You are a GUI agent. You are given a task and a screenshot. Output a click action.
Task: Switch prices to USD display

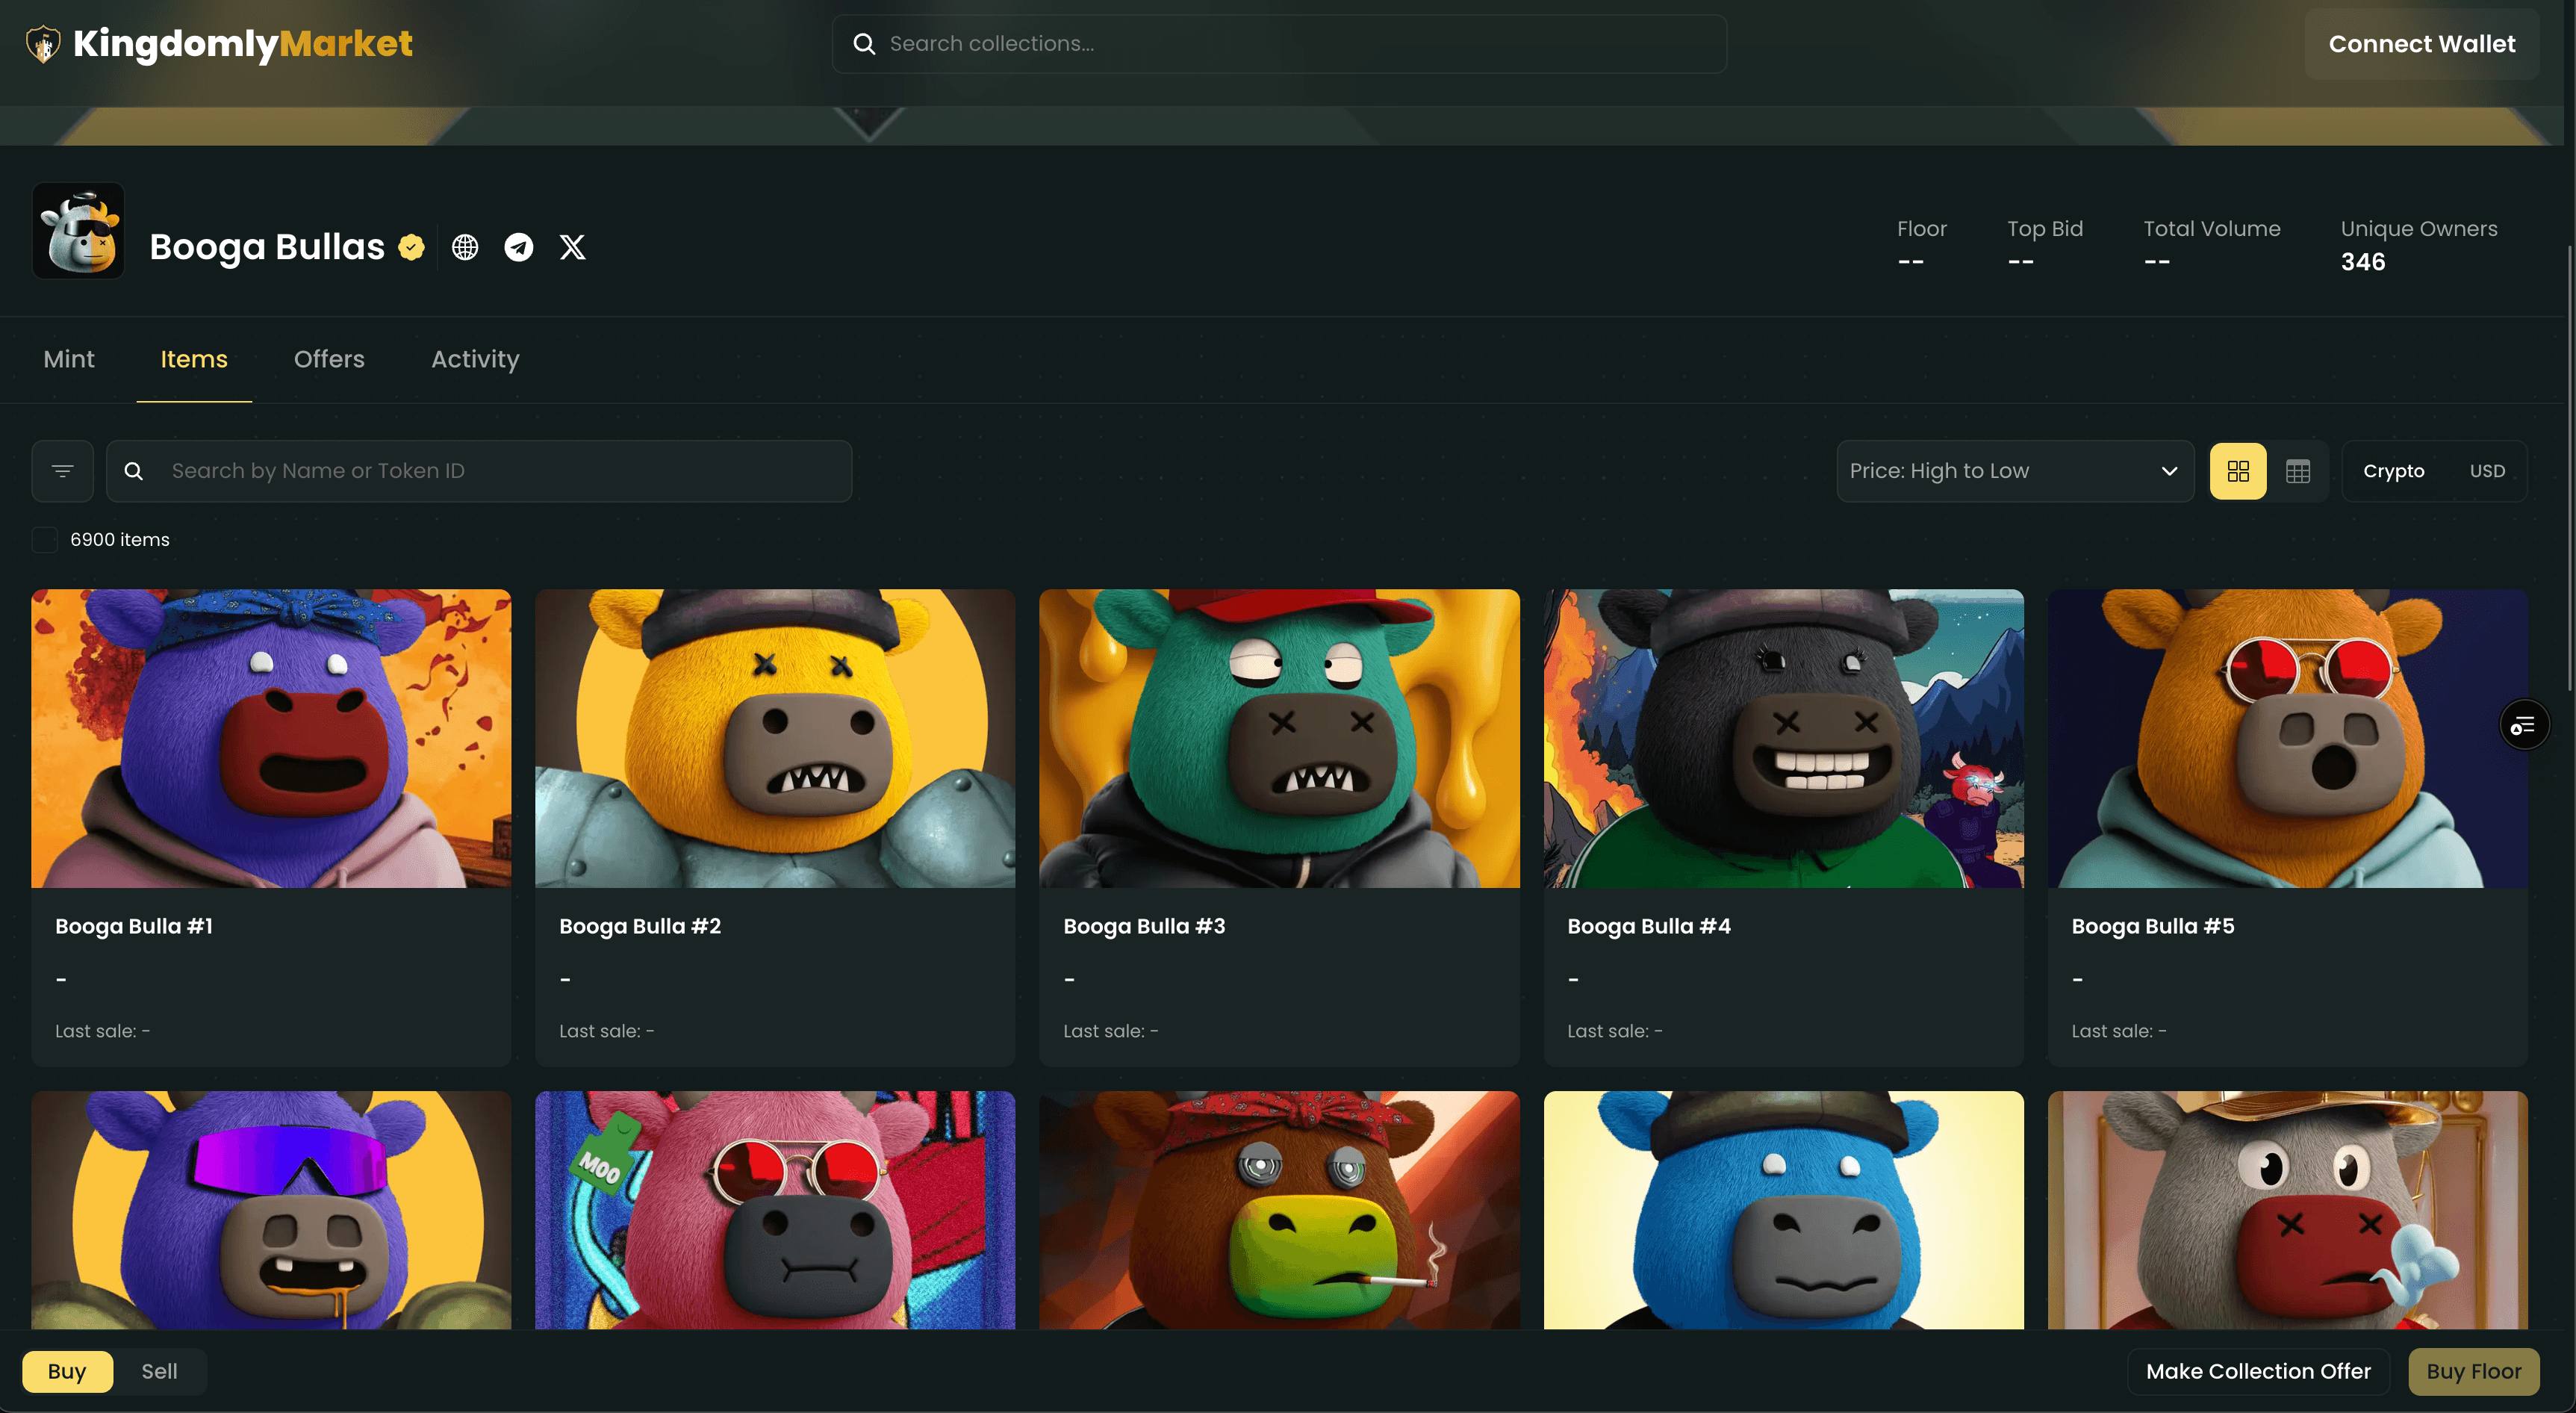click(x=2487, y=470)
